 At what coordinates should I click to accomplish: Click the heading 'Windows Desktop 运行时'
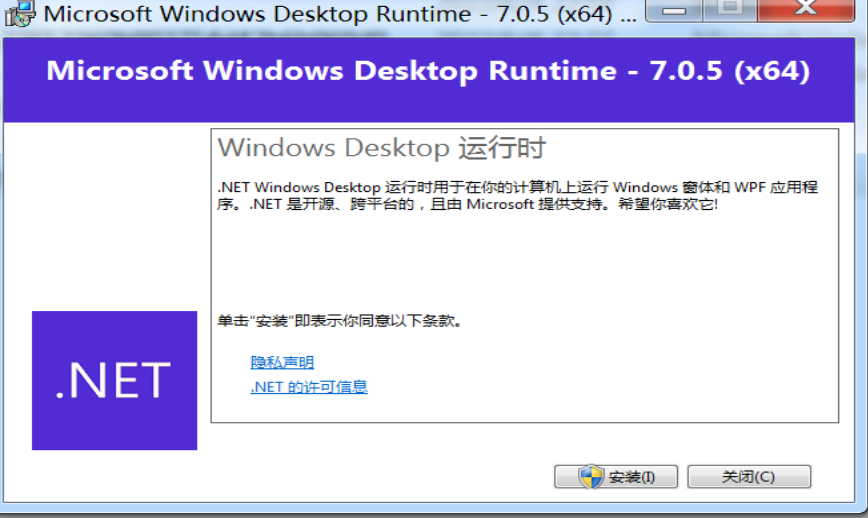(x=382, y=148)
